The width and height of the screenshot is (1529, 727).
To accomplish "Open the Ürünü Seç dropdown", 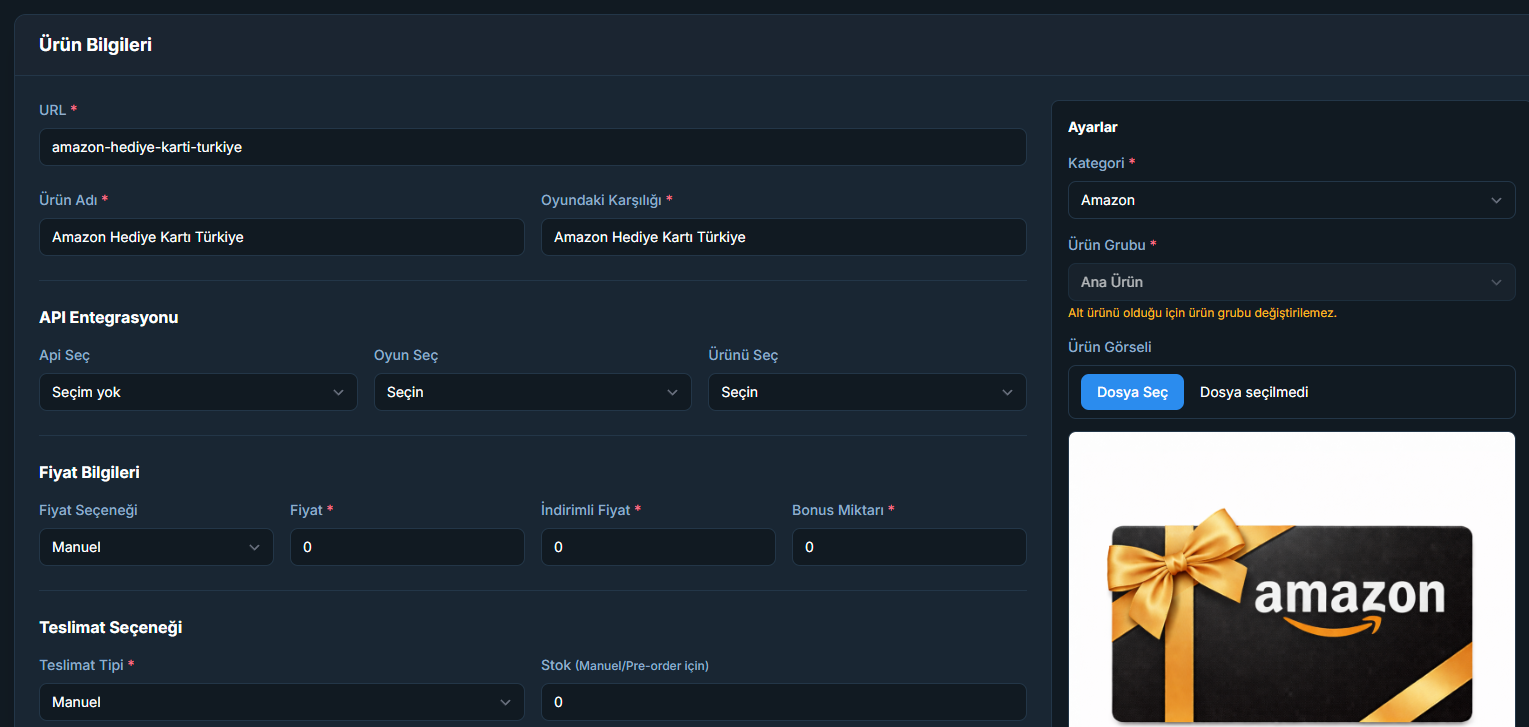I will tap(867, 392).
